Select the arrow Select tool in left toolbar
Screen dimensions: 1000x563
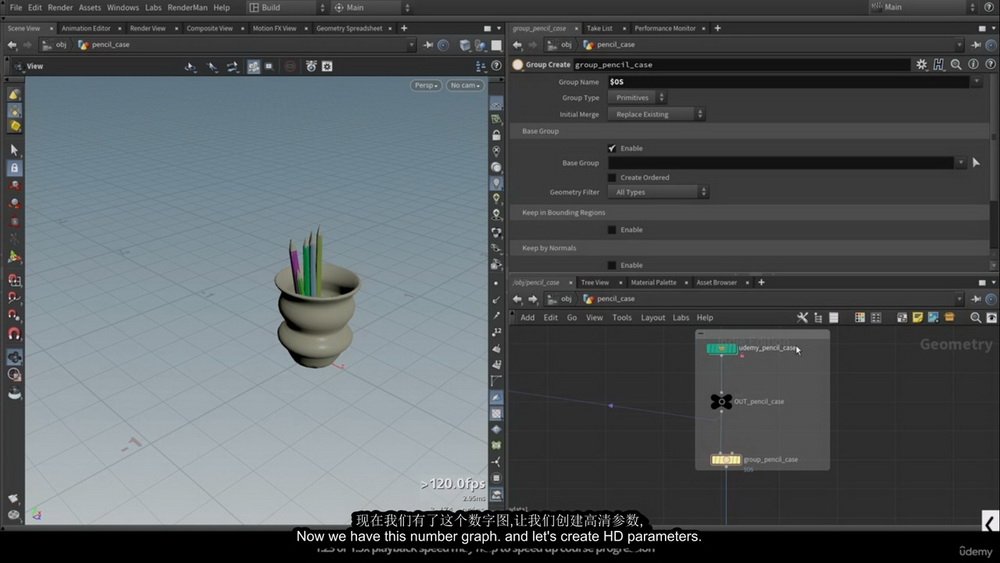click(14, 150)
